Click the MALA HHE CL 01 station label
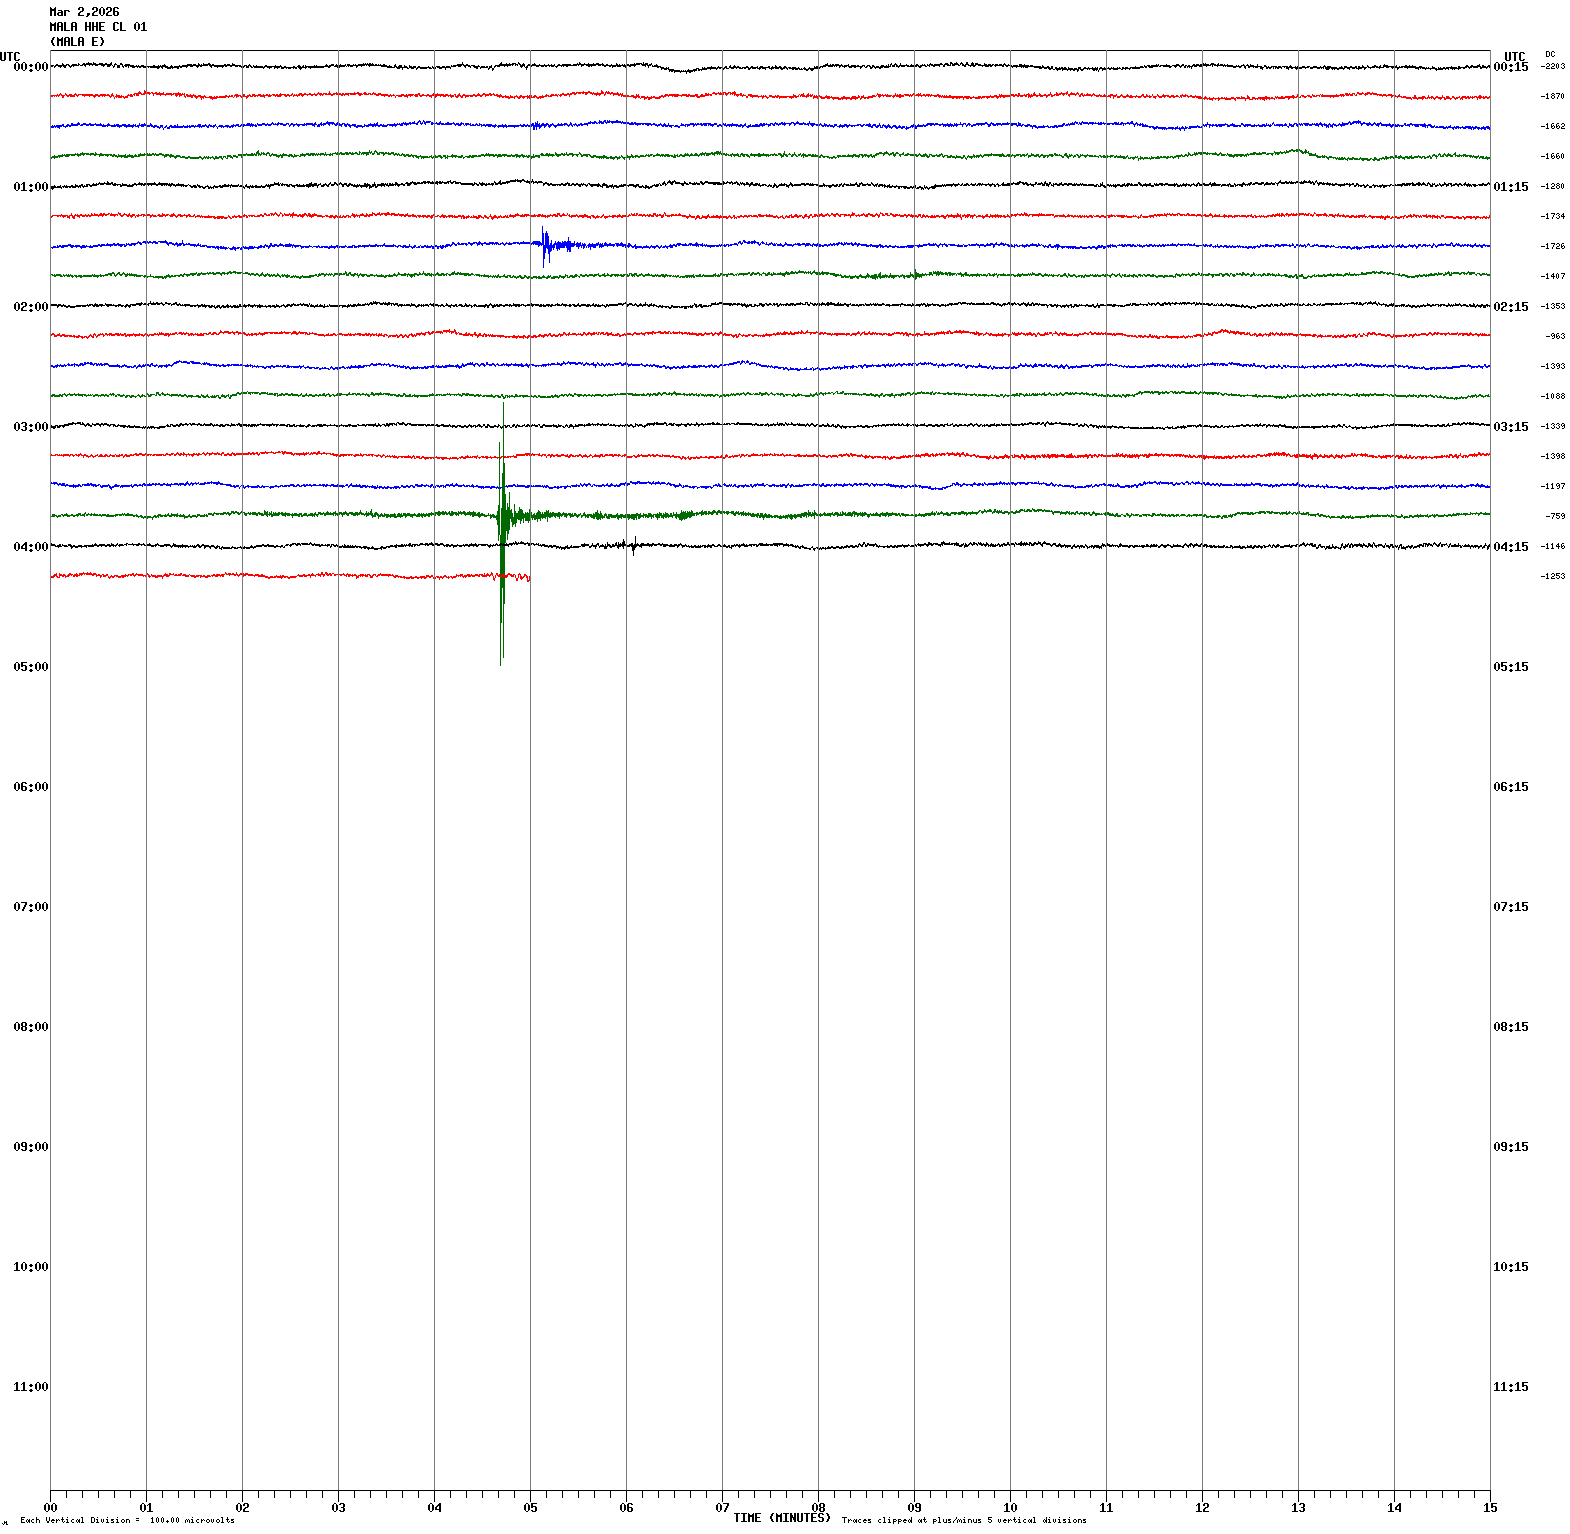 pyautogui.click(x=98, y=27)
